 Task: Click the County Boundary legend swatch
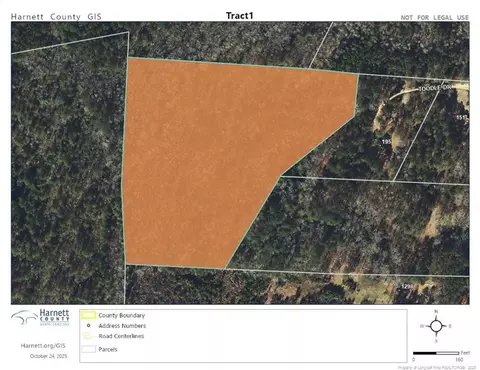click(89, 315)
